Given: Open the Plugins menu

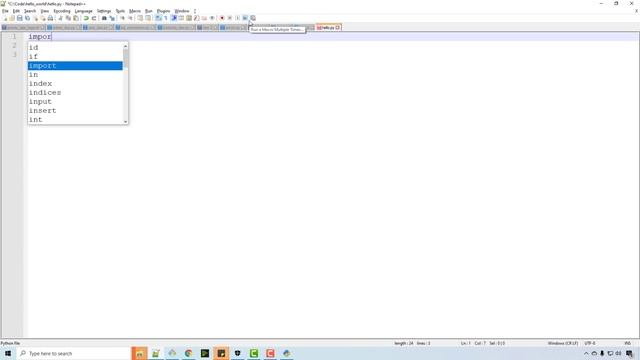Looking at the screenshot, I should click(x=163, y=11).
